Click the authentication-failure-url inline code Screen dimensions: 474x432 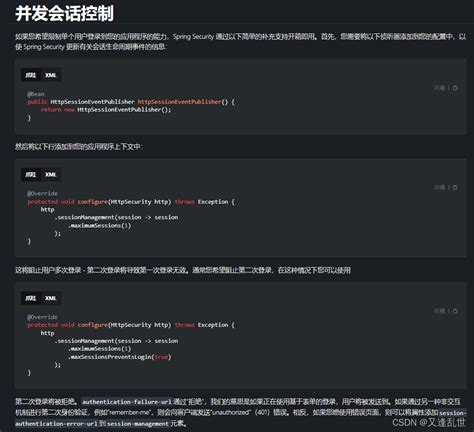tap(127, 402)
